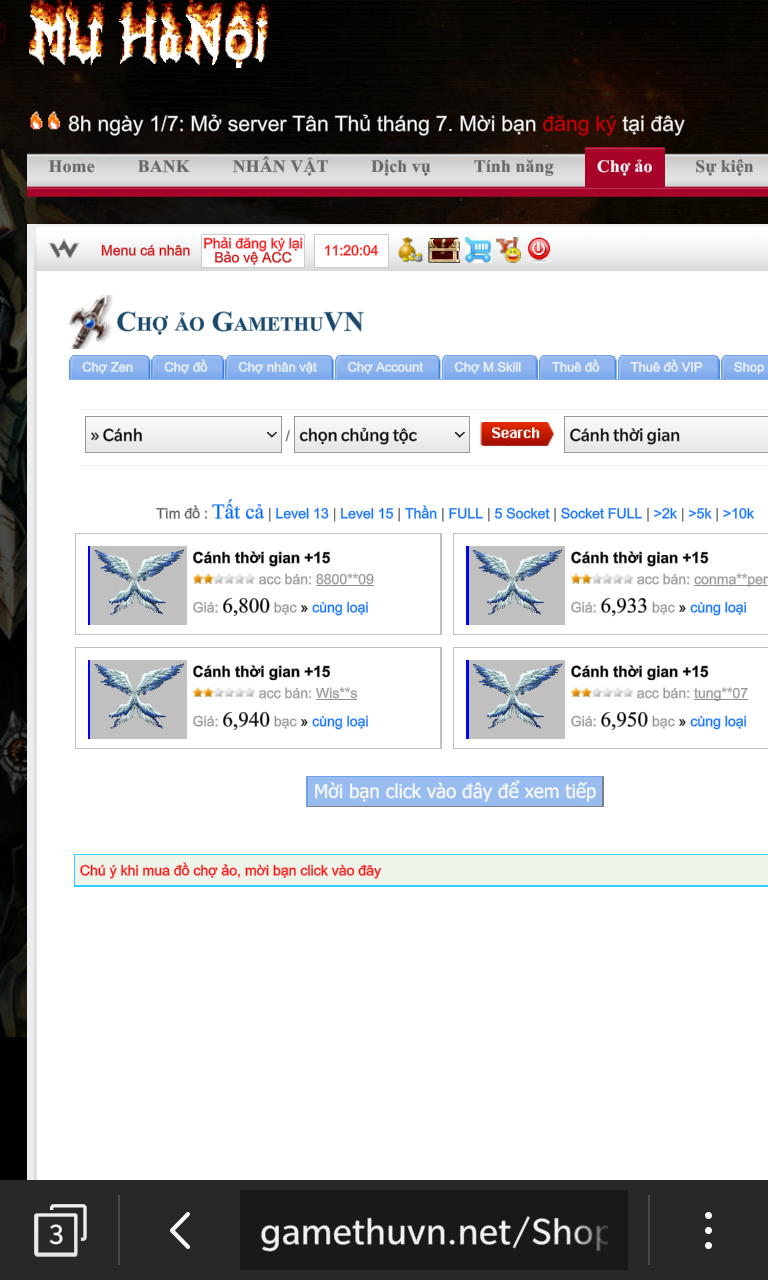Image resolution: width=768 pixels, height=1280 pixels.
Task: Open the browser three-dot menu
Action: click(x=708, y=1231)
